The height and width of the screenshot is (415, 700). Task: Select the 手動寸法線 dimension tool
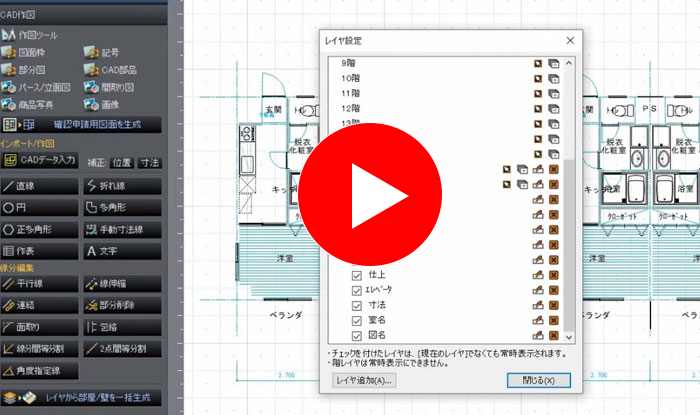point(122,230)
